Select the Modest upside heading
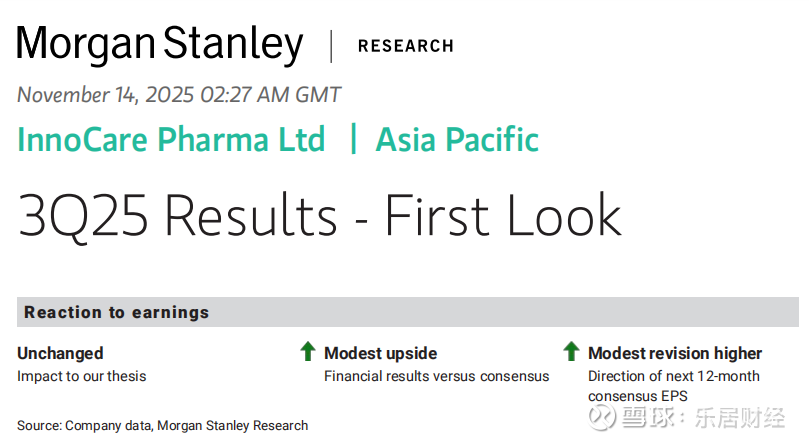The width and height of the screenshot is (809, 442). 380,353
